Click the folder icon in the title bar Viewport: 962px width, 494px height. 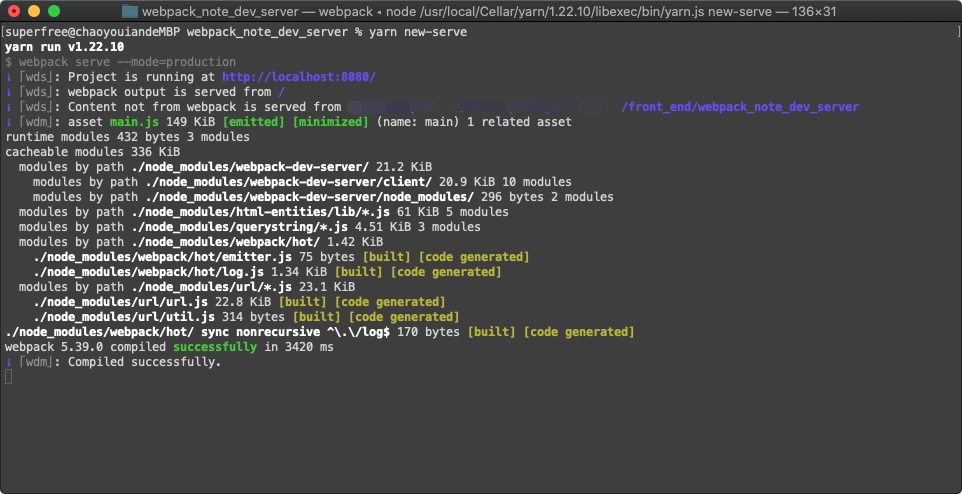129,11
